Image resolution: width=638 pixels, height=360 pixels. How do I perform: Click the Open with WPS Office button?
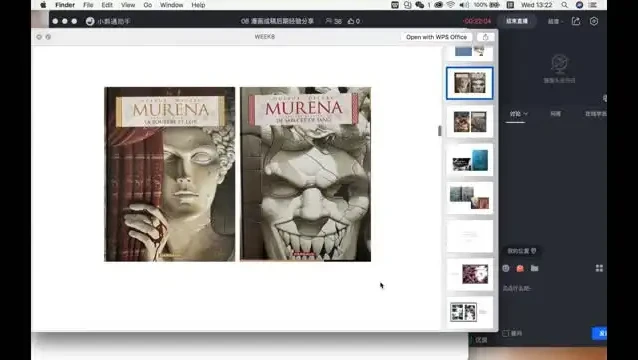pos(436,37)
